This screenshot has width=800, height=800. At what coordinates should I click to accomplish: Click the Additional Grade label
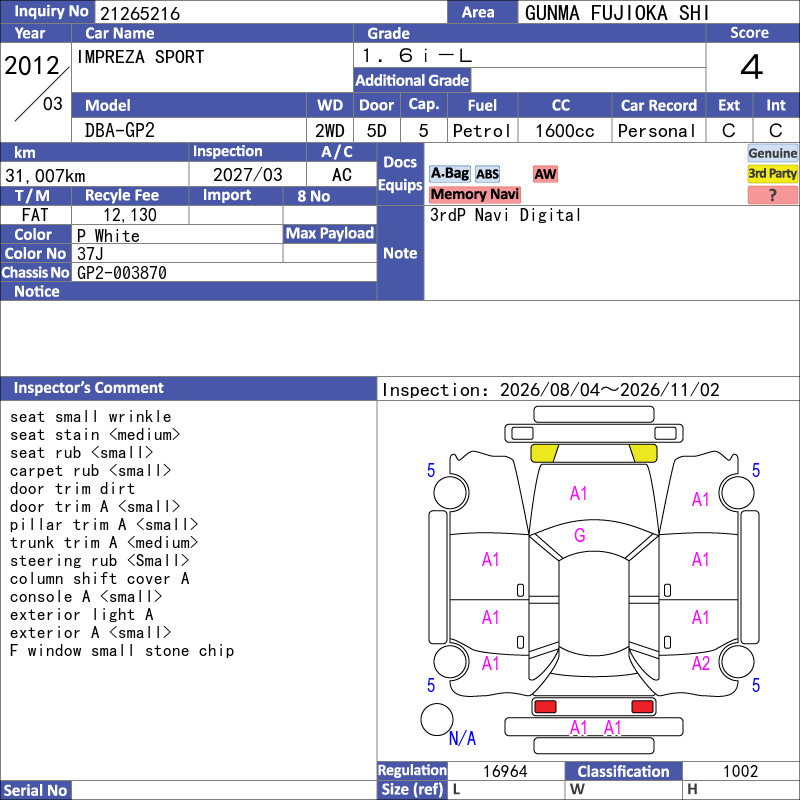click(x=412, y=80)
